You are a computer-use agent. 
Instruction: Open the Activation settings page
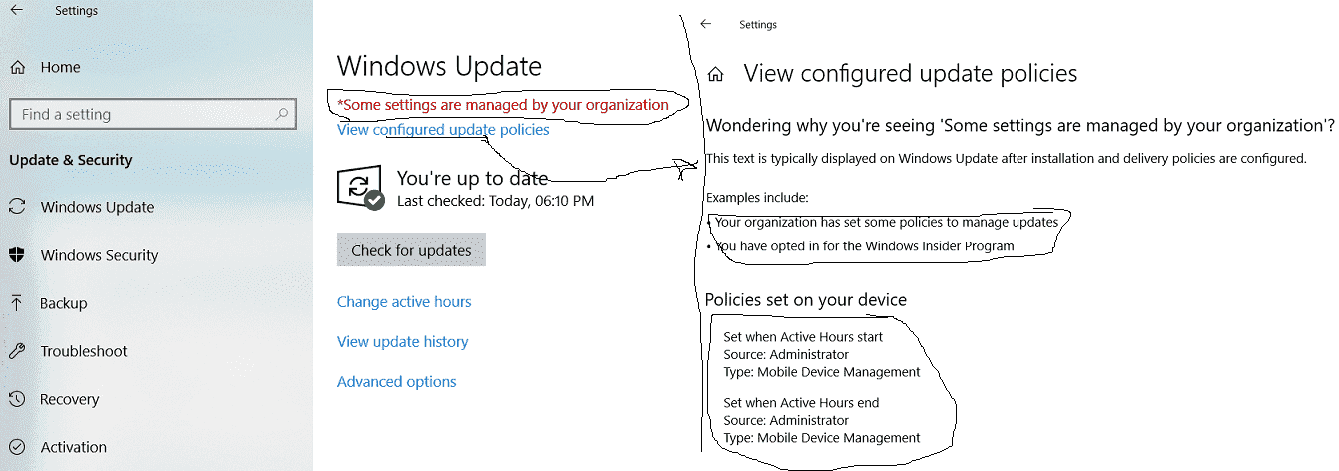pyautogui.click(x=73, y=447)
